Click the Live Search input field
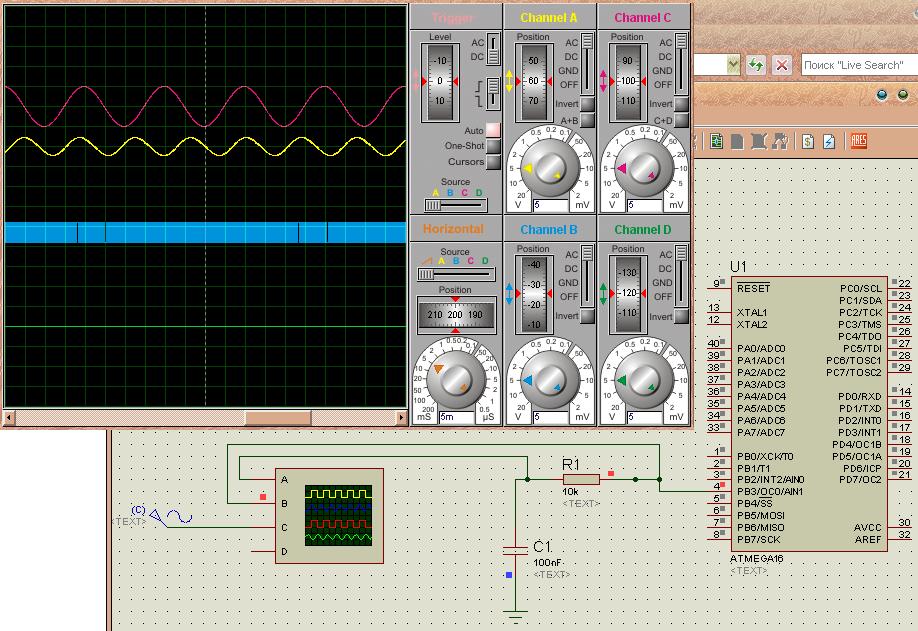This screenshot has width=918, height=631. click(852, 65)
